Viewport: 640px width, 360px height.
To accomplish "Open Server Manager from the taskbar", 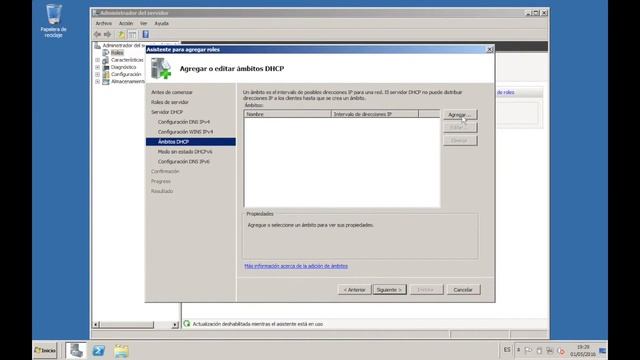I will (76, 351).
